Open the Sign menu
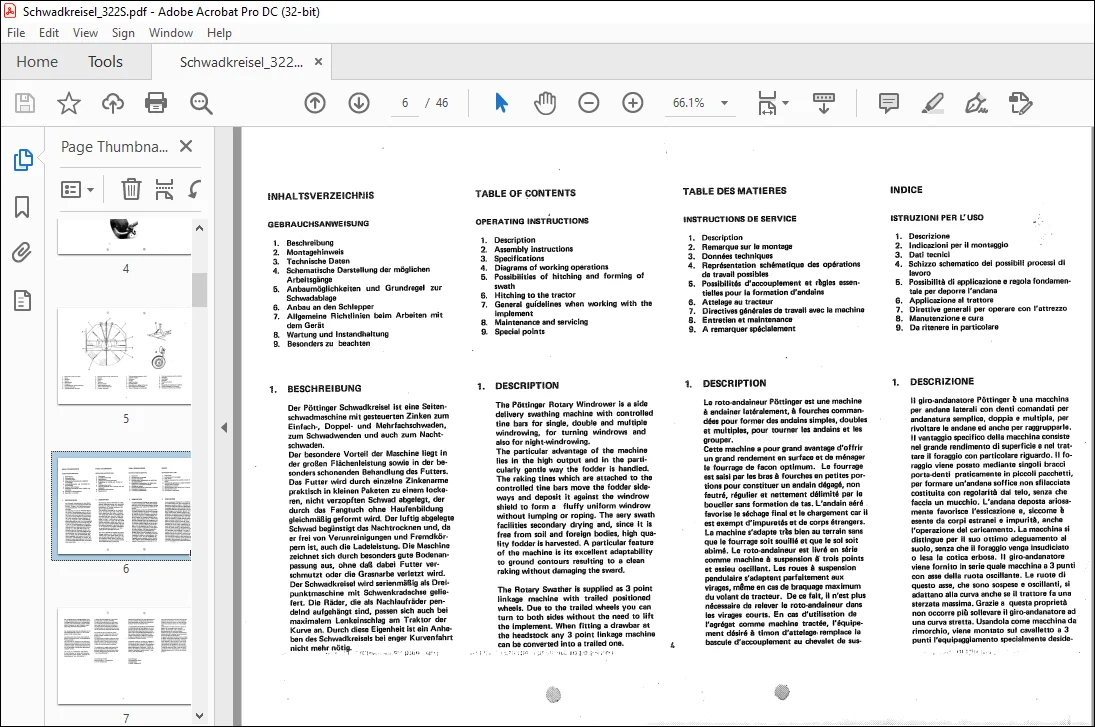 click(123, 33)
